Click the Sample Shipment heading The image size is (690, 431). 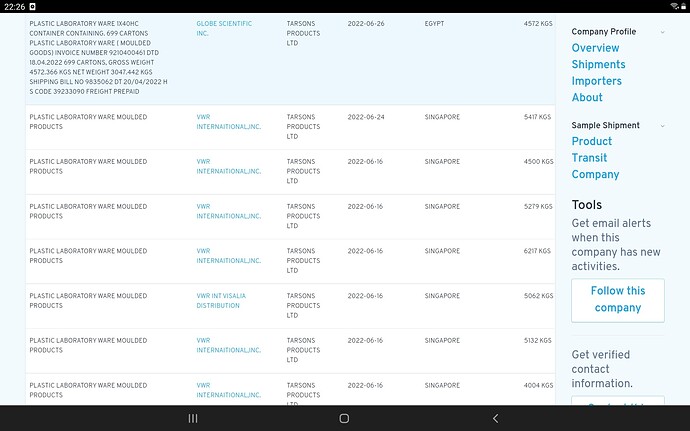[x=605, y=125]
